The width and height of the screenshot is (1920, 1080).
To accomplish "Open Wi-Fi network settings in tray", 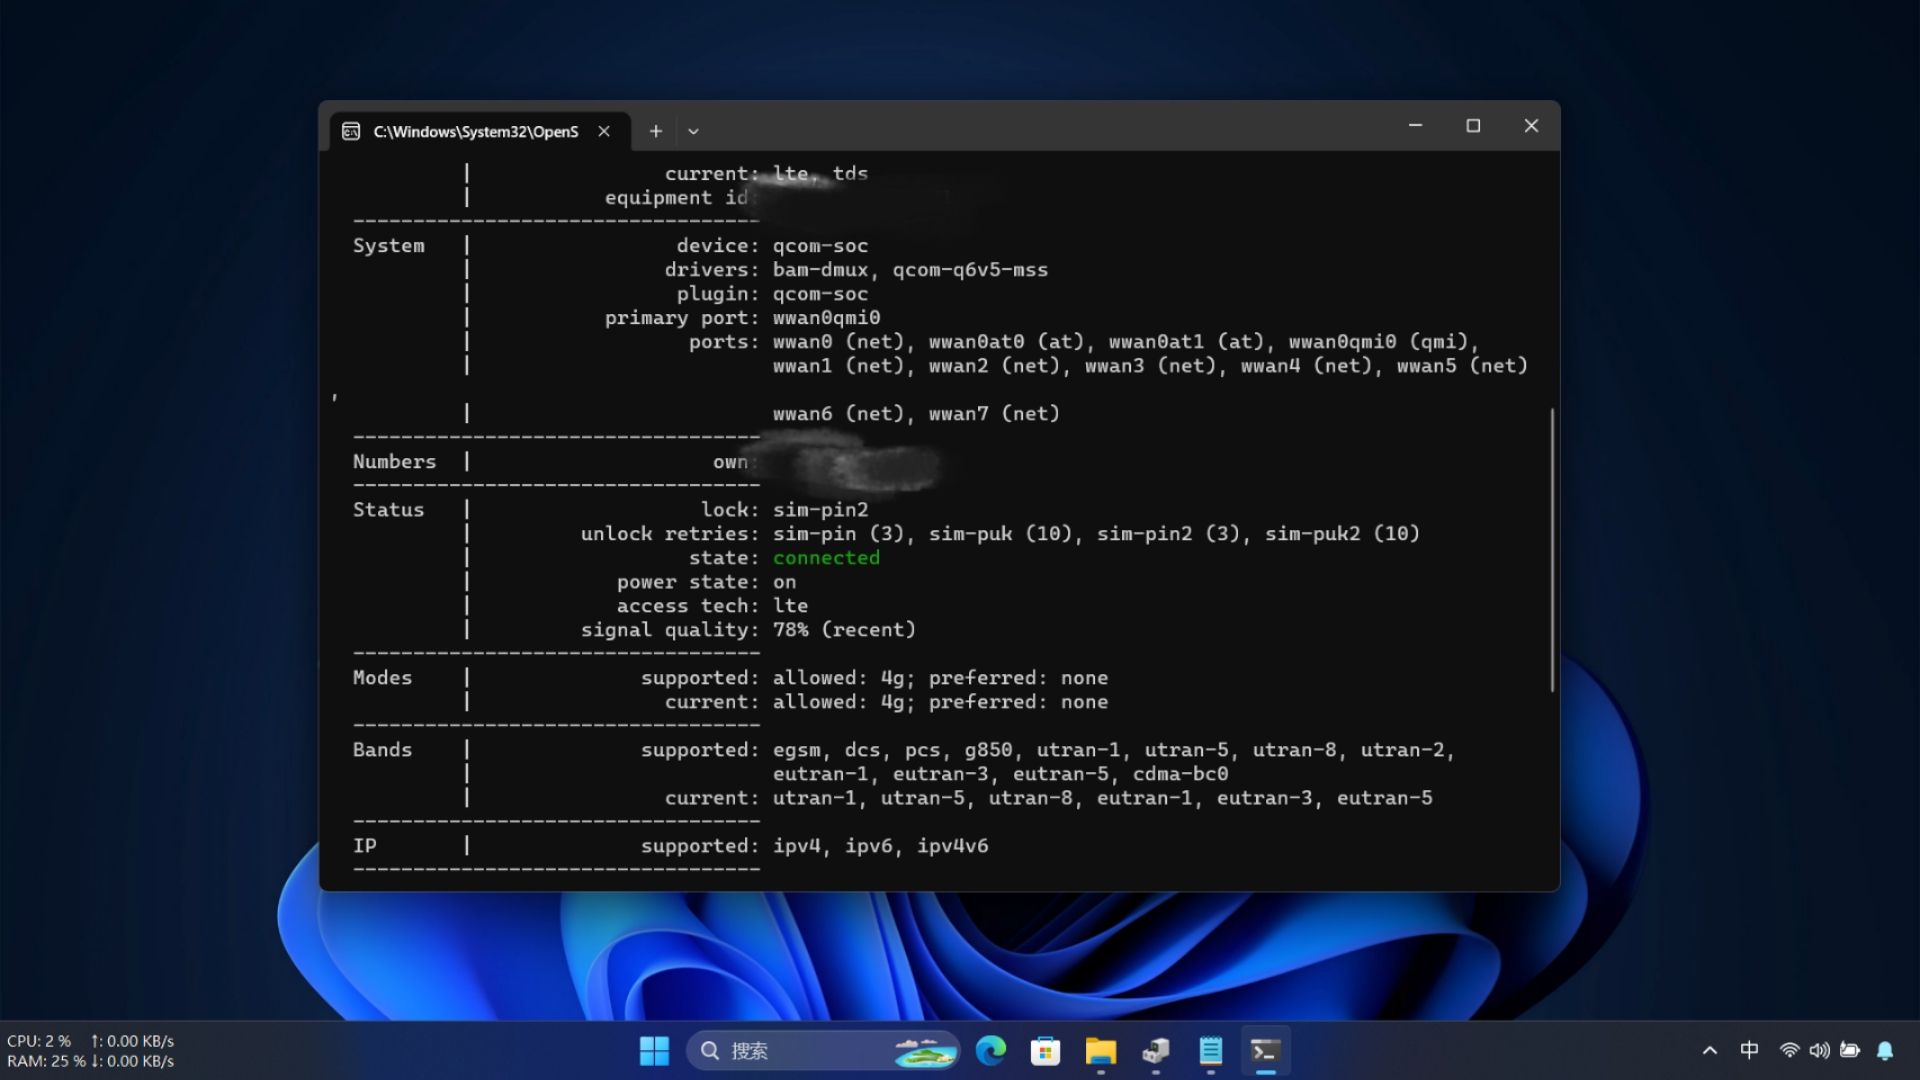I will [1789, 1050].
